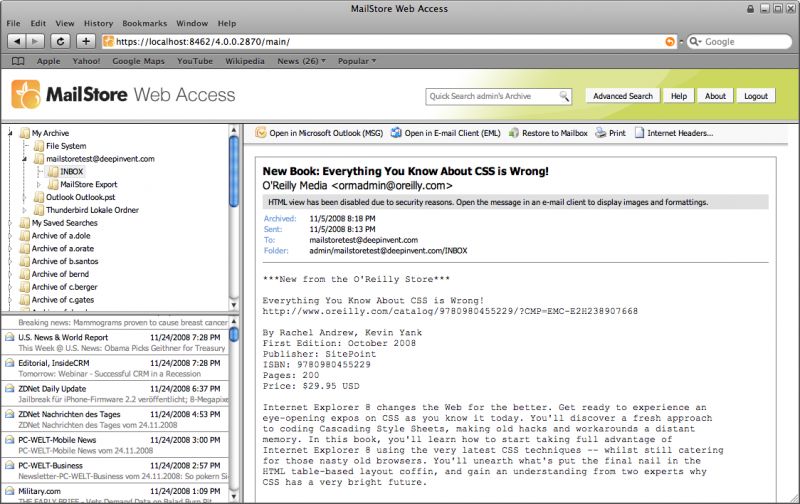Click the Google search engine dropdown icon
The height and width of the screenshot is (504, 800).
tap(695, 42)
